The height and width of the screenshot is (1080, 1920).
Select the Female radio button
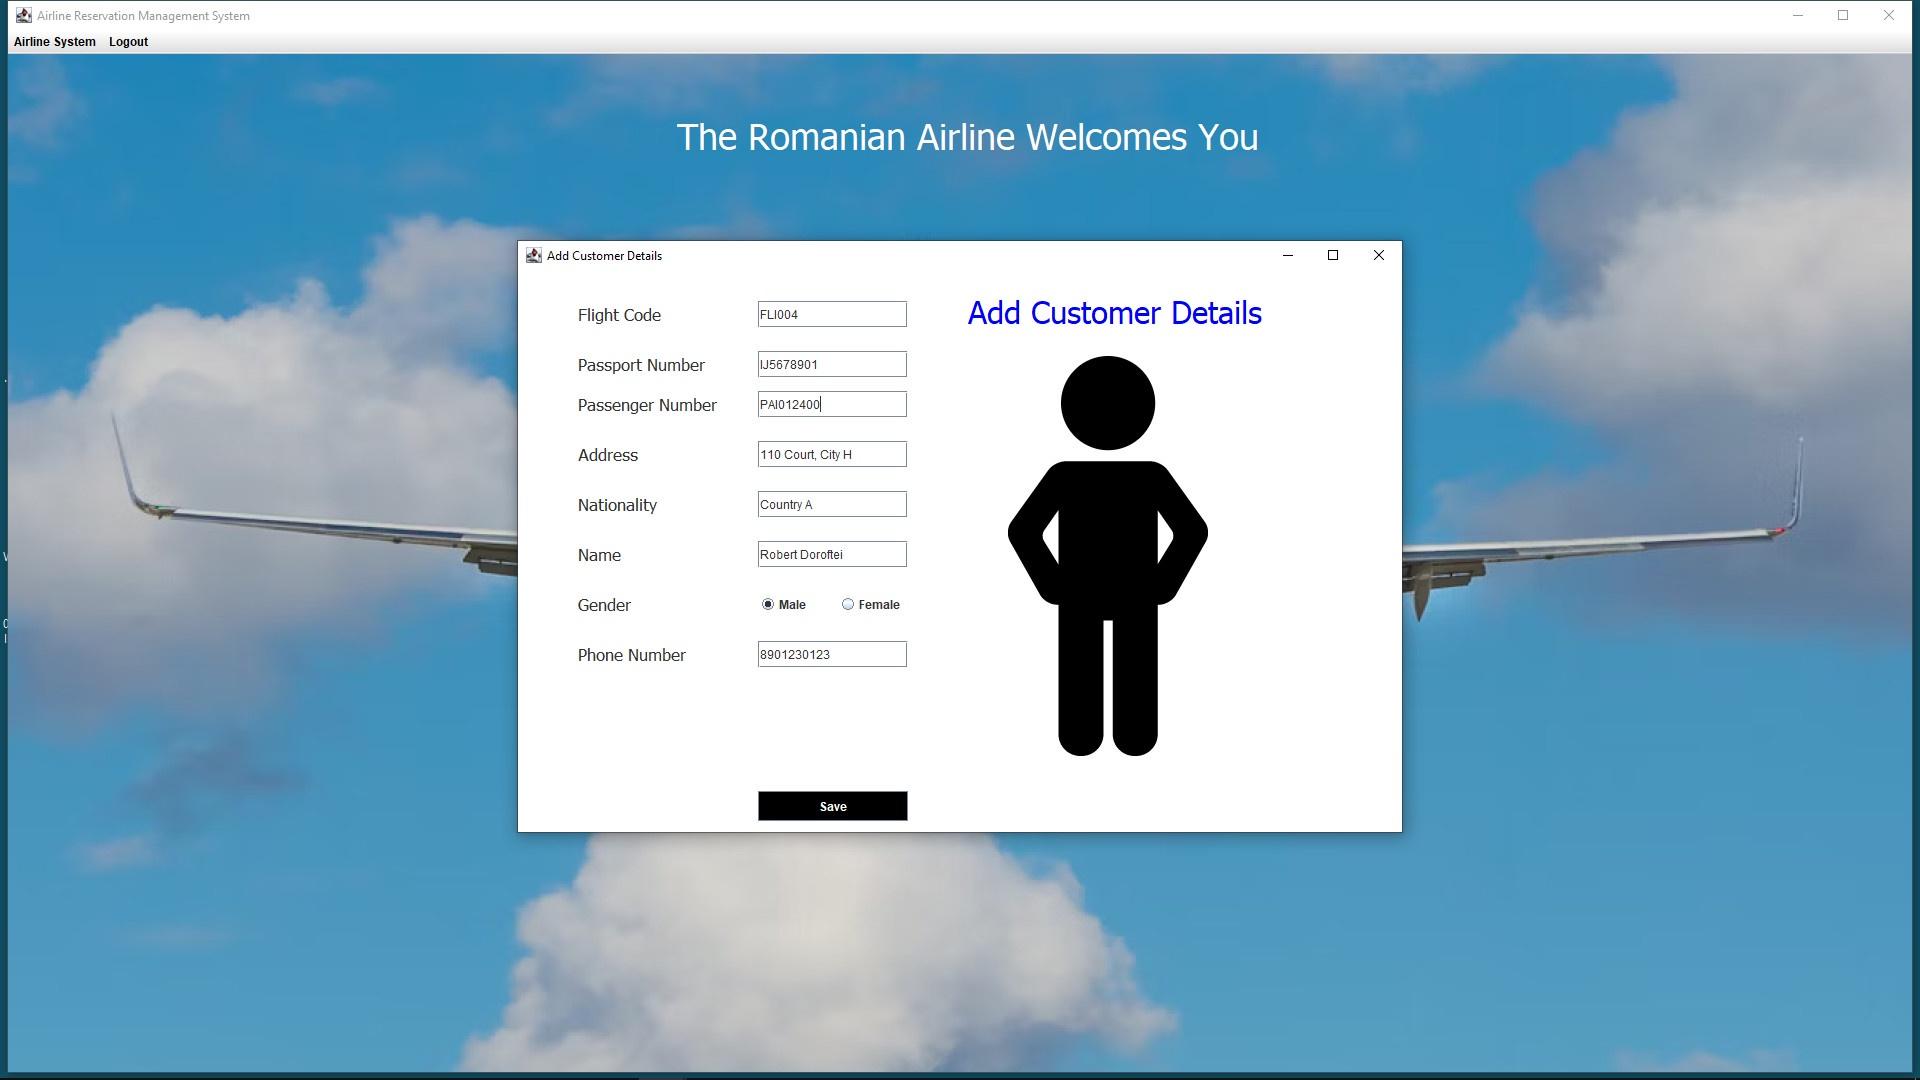click(848, 604)
